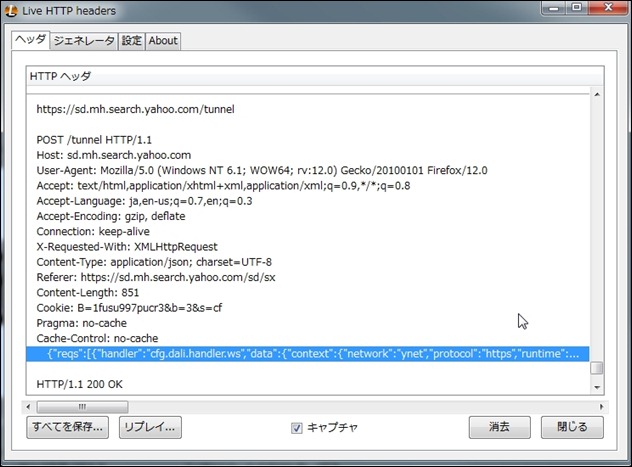Select the https://sd.mh.search.yahoo.com/tunnel URL line
This screenshot has width=632, height=467.
135,109
